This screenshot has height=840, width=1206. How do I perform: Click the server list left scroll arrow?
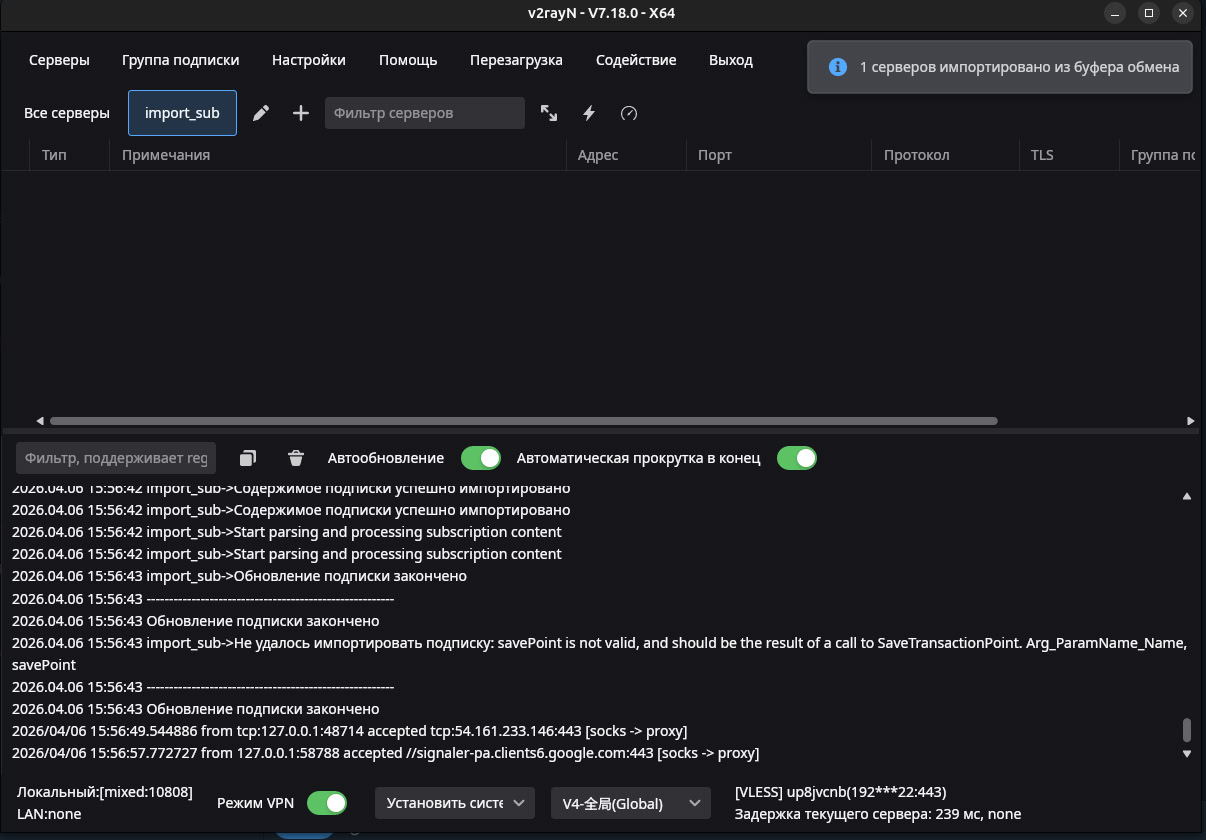click(x=40, y=421)
